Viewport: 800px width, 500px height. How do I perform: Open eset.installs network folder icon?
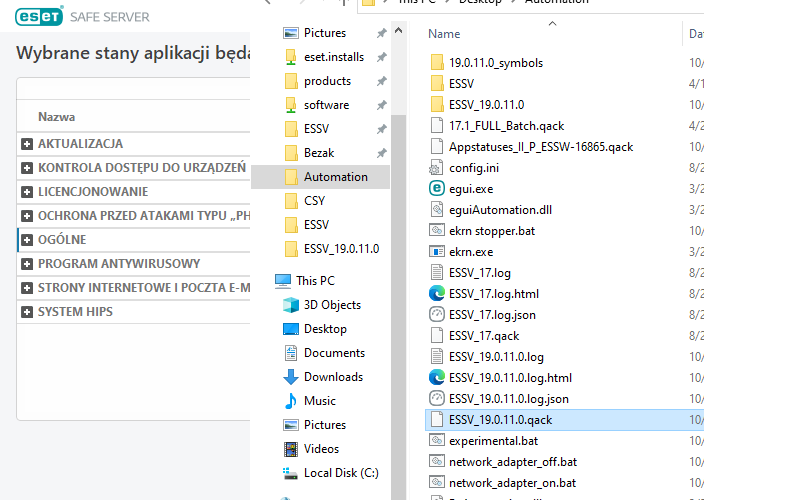tap(291, 57)
